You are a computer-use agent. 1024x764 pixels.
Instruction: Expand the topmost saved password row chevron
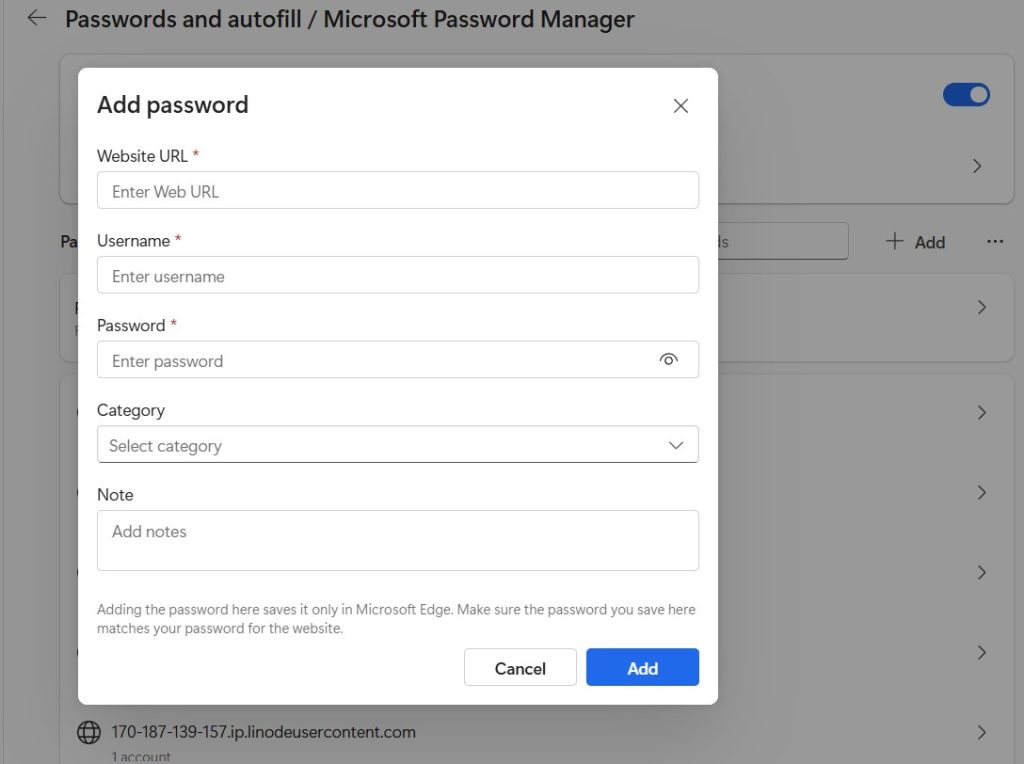(982, 307)
